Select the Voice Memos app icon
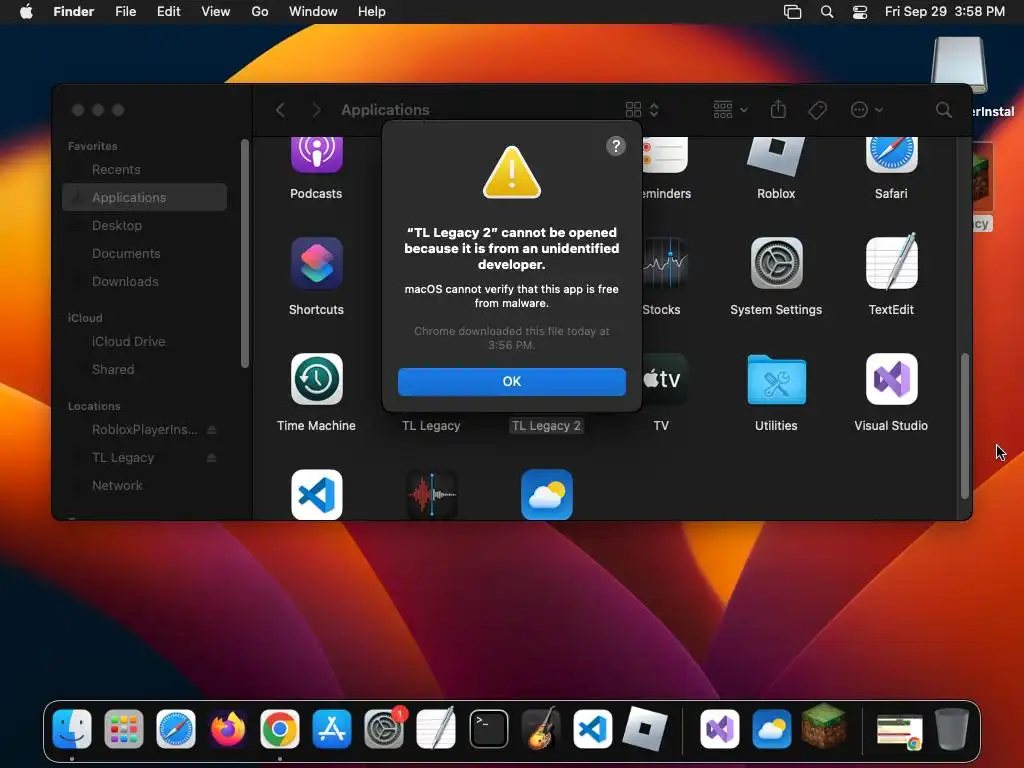 pyautogui.click(x=432, y=495)
